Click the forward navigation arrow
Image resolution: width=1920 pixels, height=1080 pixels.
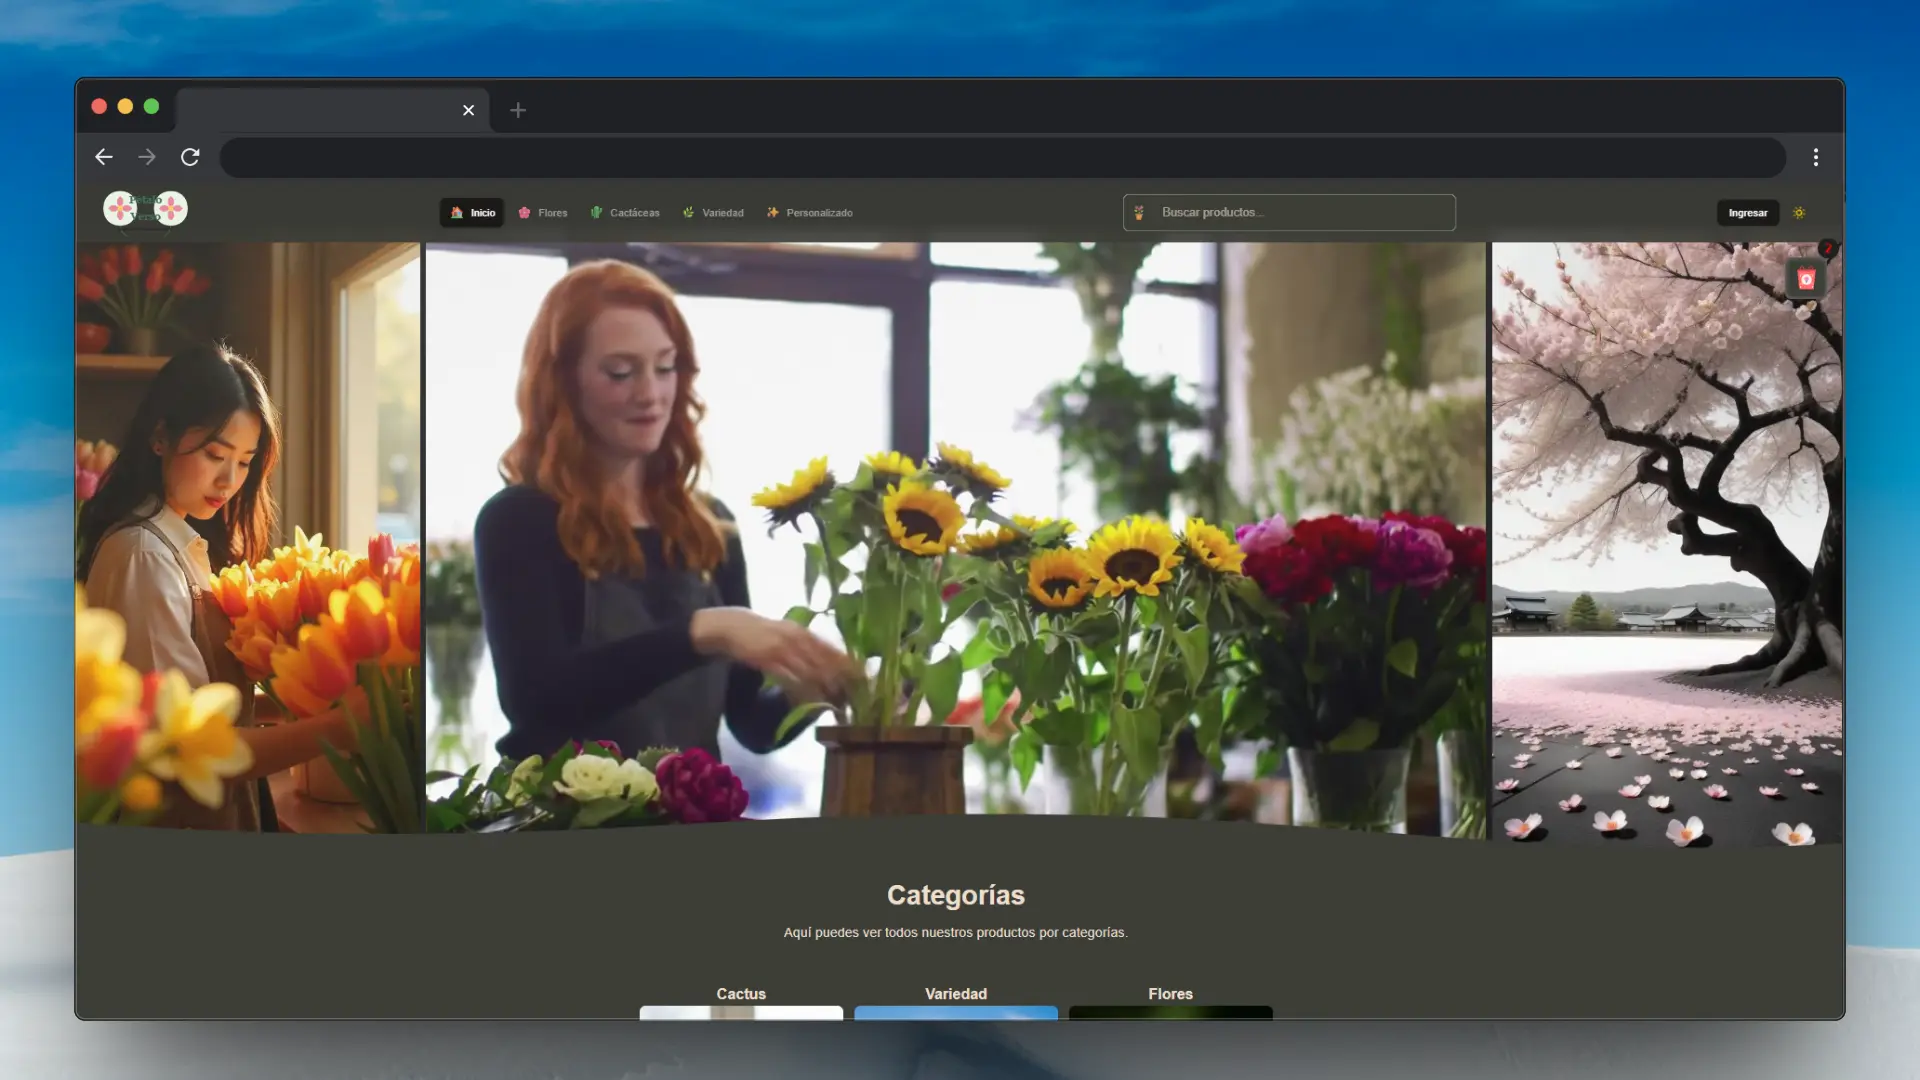click(147, 157)
